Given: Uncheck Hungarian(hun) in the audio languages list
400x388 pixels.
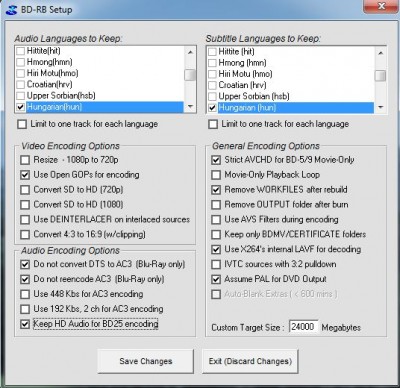Looking at the screenshot, I should coord(21,107).
